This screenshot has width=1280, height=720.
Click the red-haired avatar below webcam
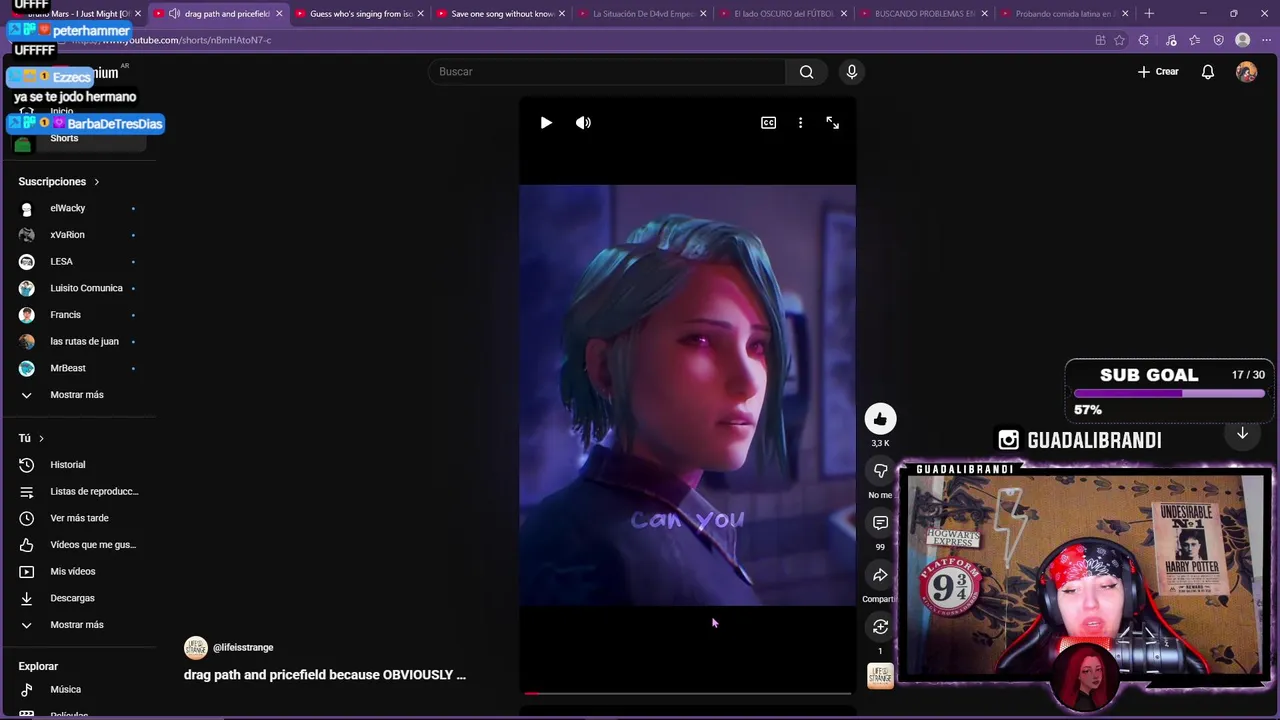coord(1085,677)
